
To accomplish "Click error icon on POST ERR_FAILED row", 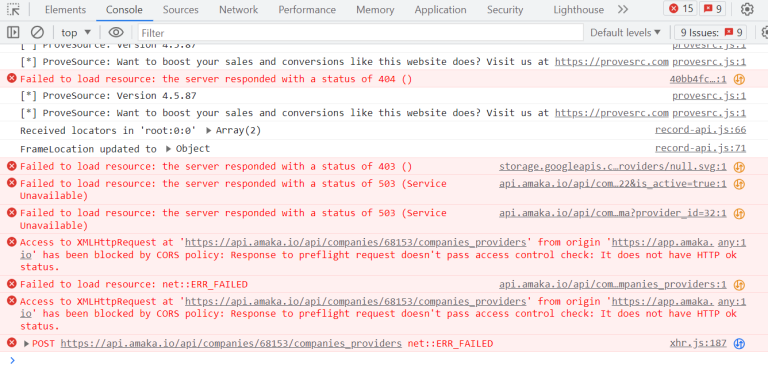I will tap(12, 343).
